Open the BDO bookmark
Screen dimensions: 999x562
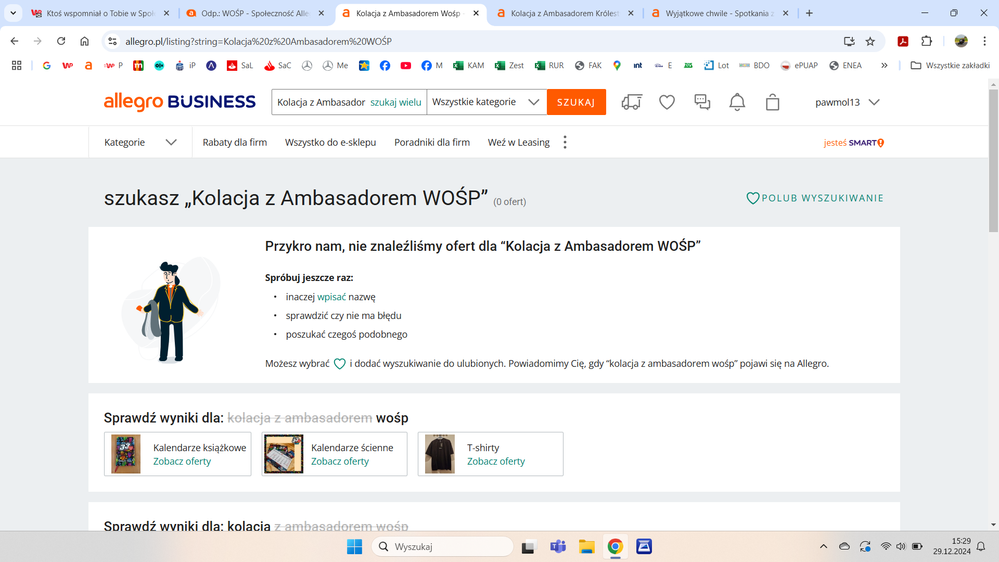(x=754, y=65)
